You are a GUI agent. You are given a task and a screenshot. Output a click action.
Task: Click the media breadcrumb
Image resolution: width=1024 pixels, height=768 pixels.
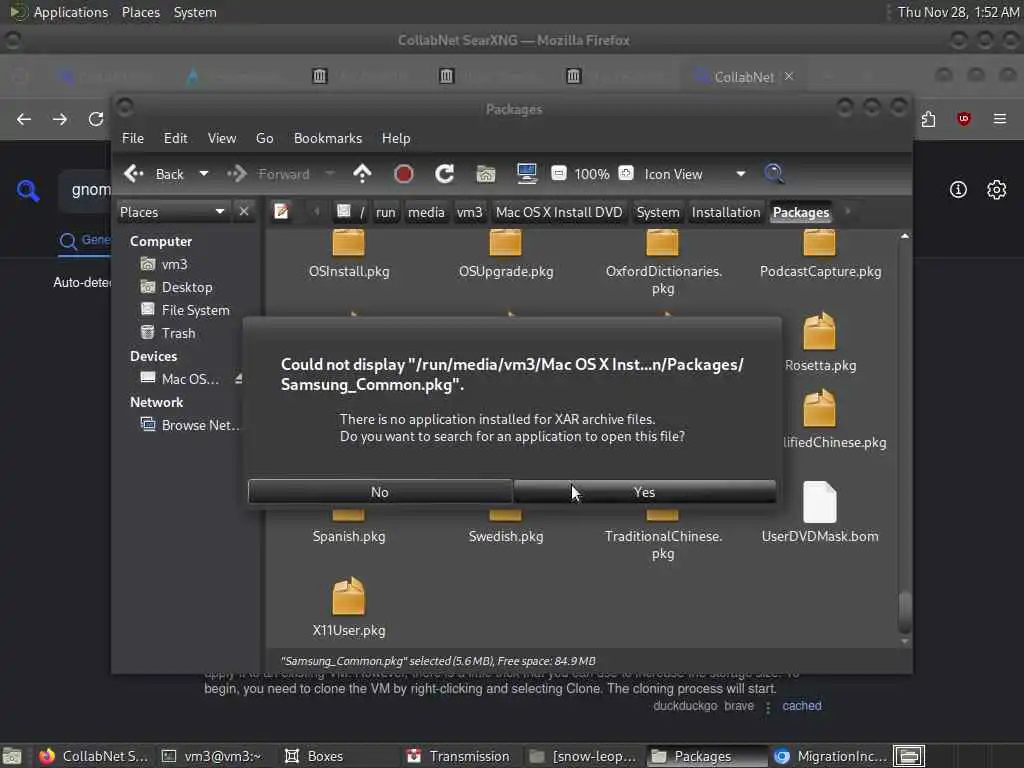(426, 212)
